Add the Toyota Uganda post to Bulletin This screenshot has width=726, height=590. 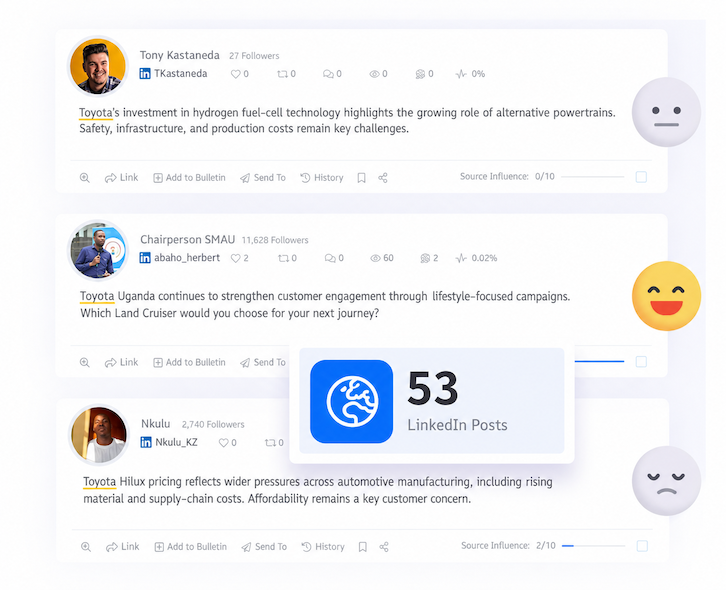(x=189, y=363)
